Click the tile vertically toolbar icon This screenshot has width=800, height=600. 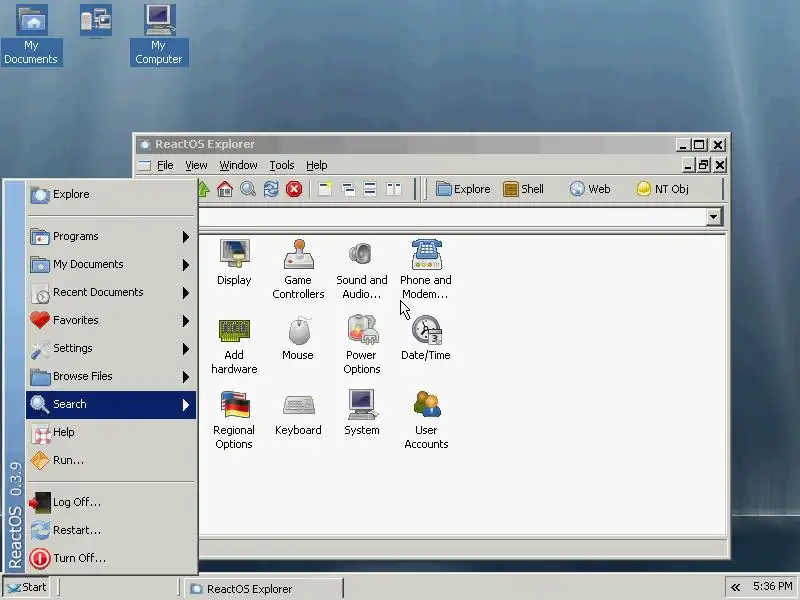393,189
